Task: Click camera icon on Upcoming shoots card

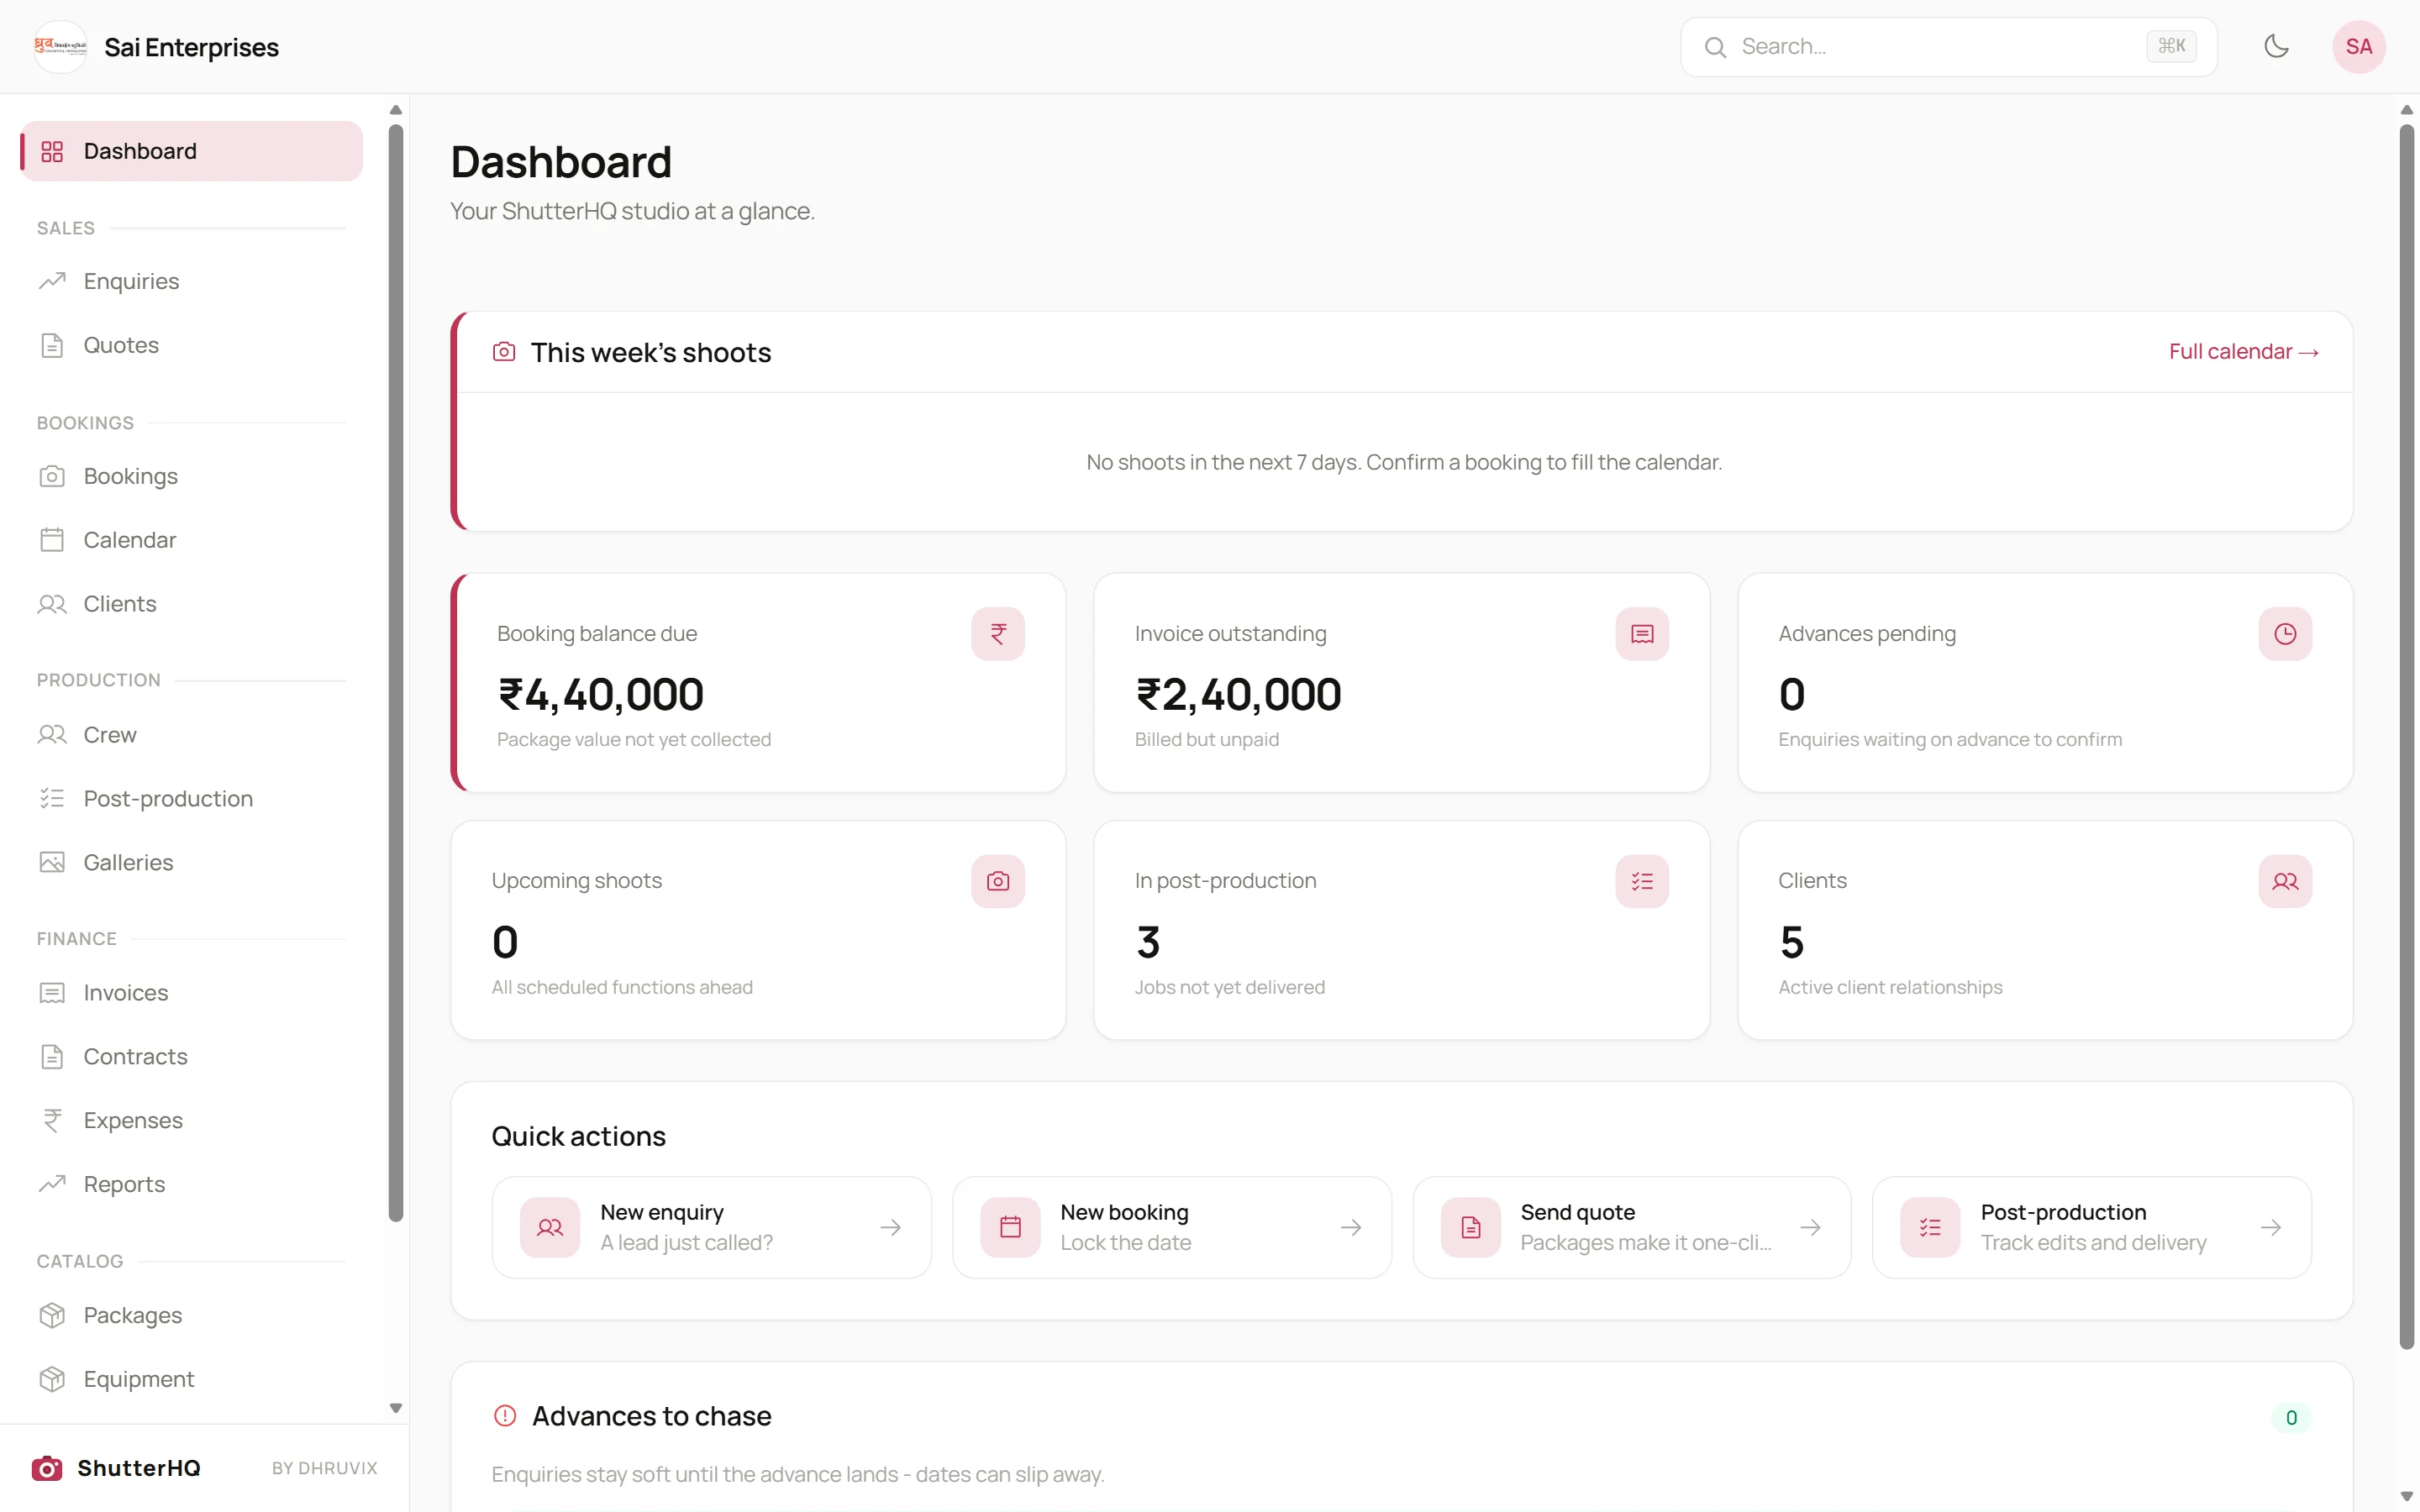Action: pos(997,881)
